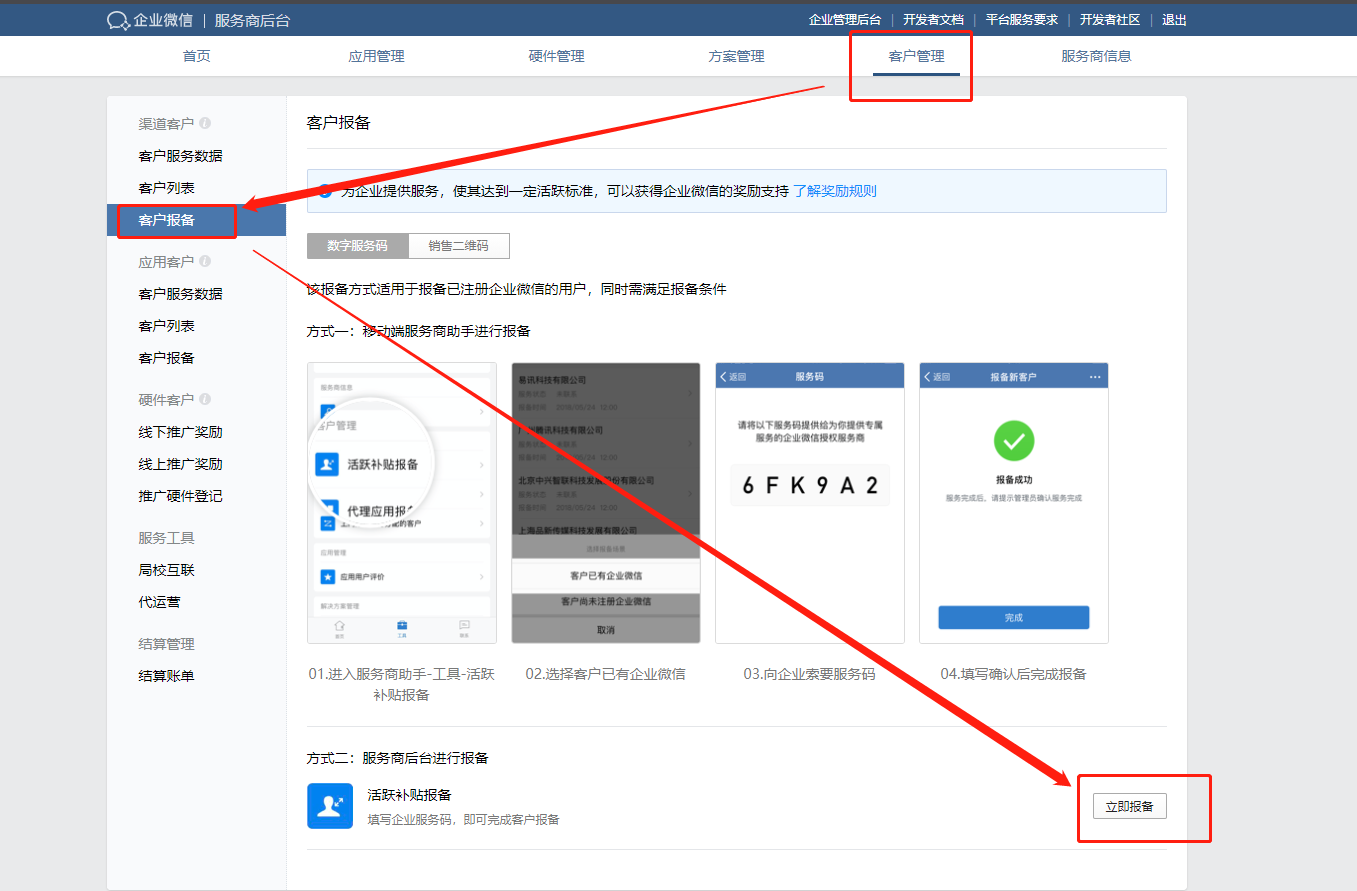Open 结算账单 in sidebar
The height and width of the screenshot is (891, 1357).
(x=167, y=676)
